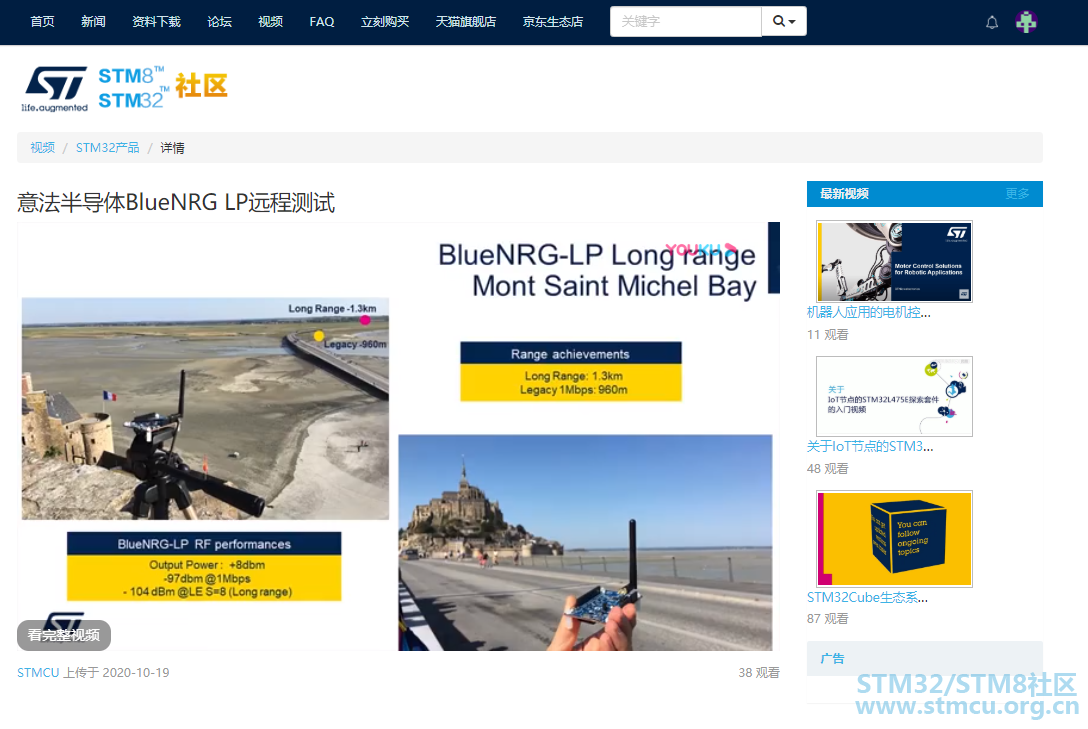Click the search magnifier dropdown button
Screen dimensions: 1088x729
coord(784,22)
